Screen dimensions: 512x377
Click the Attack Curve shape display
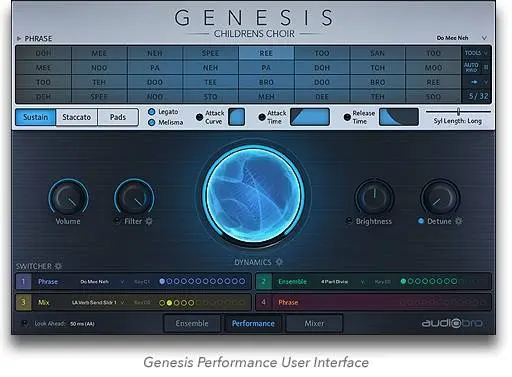[x=237, y=117]
